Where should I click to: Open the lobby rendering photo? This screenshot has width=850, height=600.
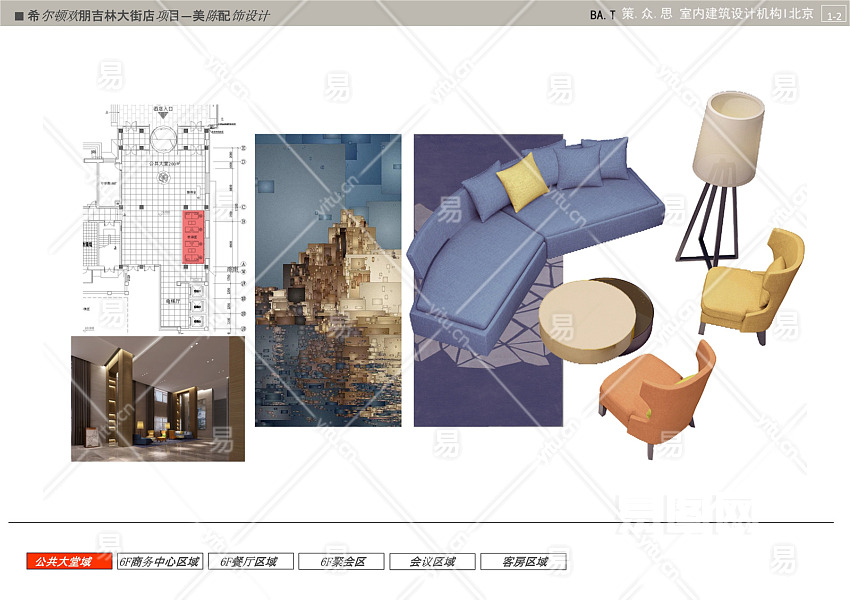pyautogui.click(x=157, y=398)
